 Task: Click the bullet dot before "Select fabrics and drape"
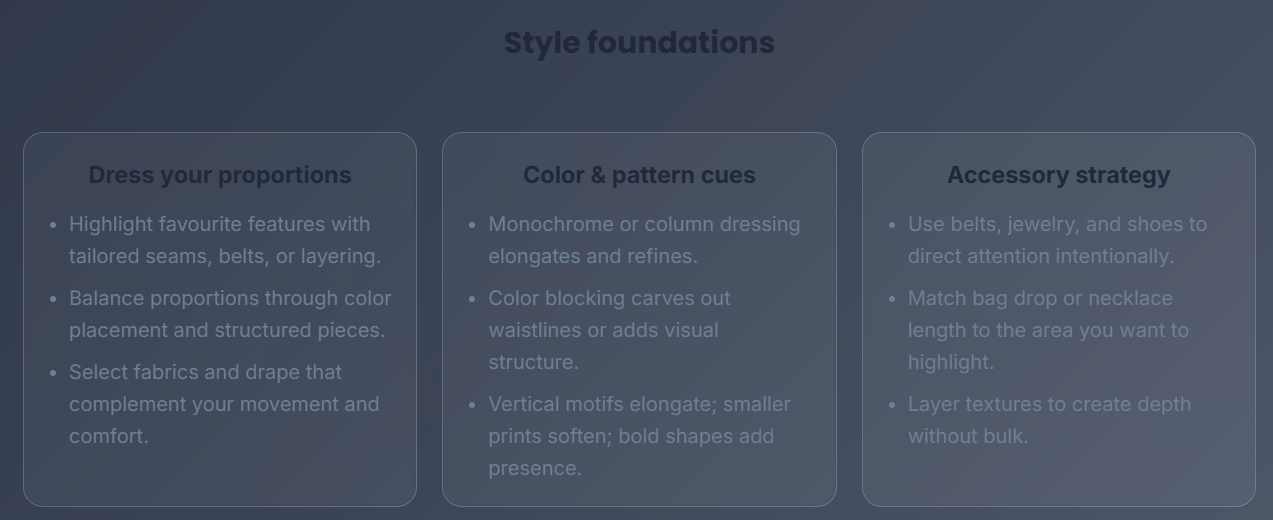pyautogui.click(x=53, y=373)
